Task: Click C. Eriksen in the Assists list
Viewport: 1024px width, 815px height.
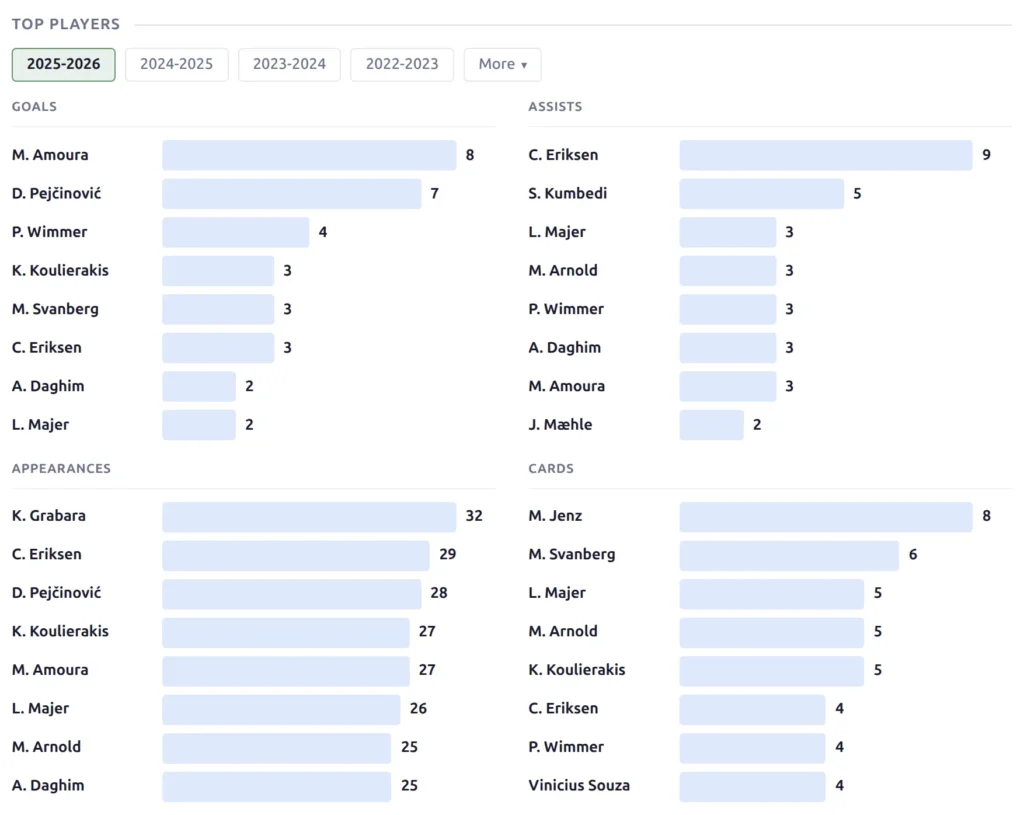Action: point(564,155)
